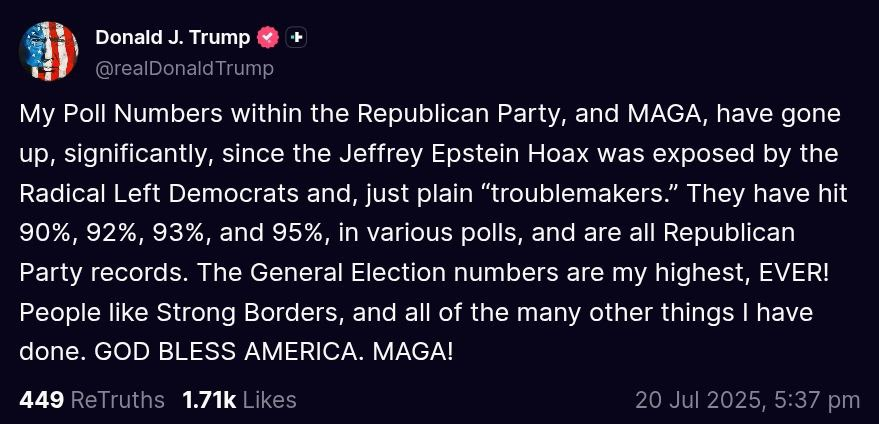Click the 1.71k Likes count number
The width and height of the screenshot is (879, 424).
tap(208, 400)
